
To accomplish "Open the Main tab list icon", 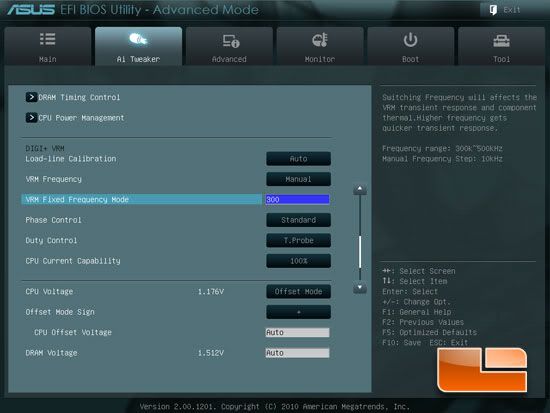I will [47, 39].
